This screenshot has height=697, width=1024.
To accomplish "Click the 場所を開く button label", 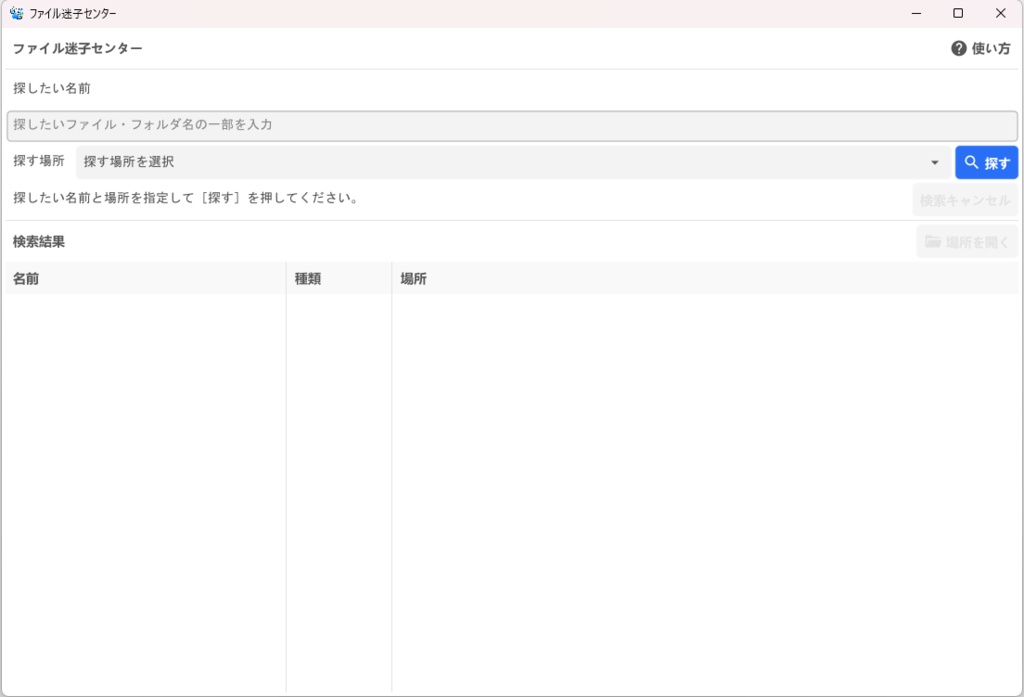I will tap(977, 242).
